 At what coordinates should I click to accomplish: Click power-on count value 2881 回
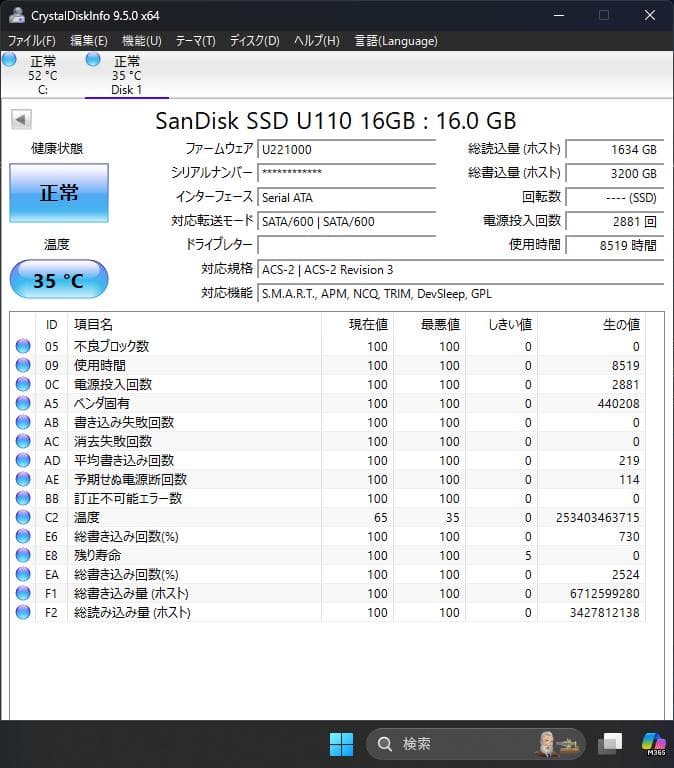pos(615,221)
